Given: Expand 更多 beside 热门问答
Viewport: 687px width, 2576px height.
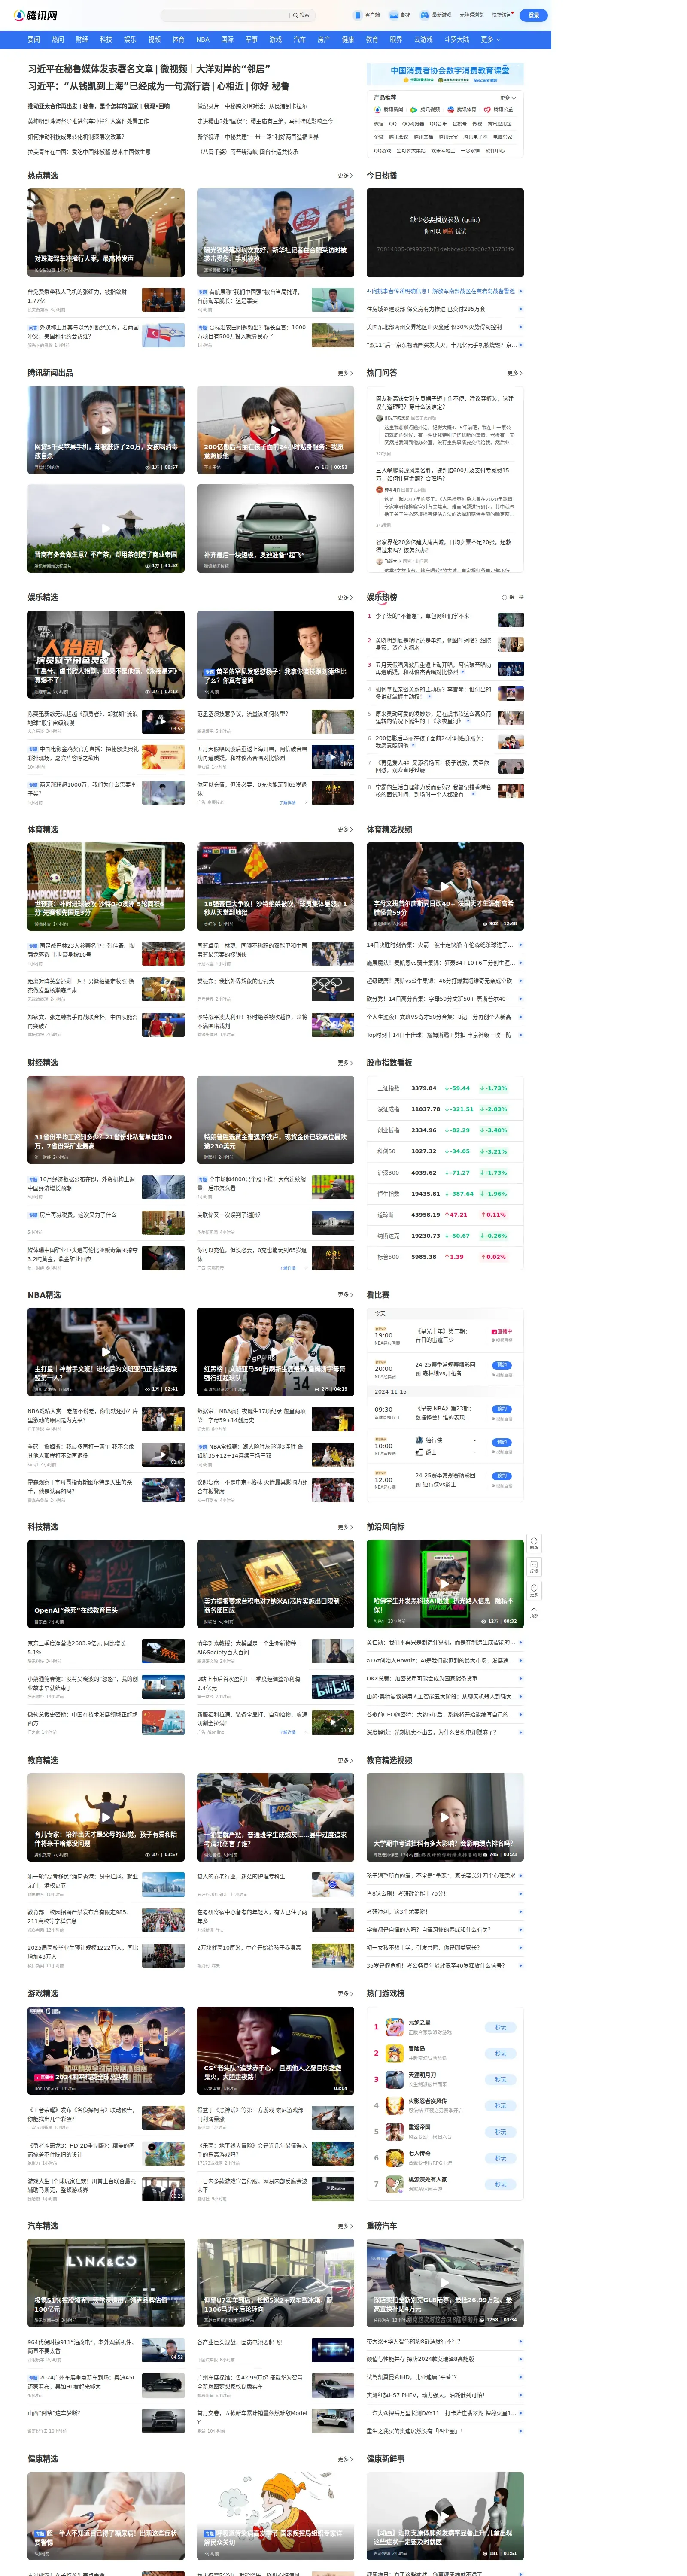Looking at the screenshot, I should 515,373.
